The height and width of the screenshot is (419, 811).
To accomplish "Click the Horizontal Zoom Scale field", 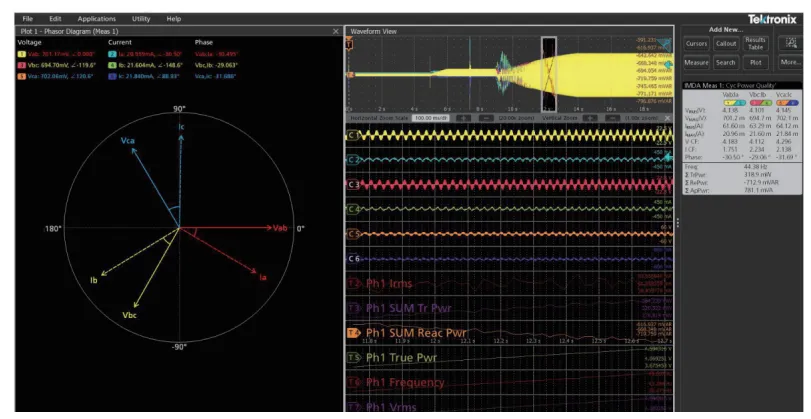I will [434, 117].
